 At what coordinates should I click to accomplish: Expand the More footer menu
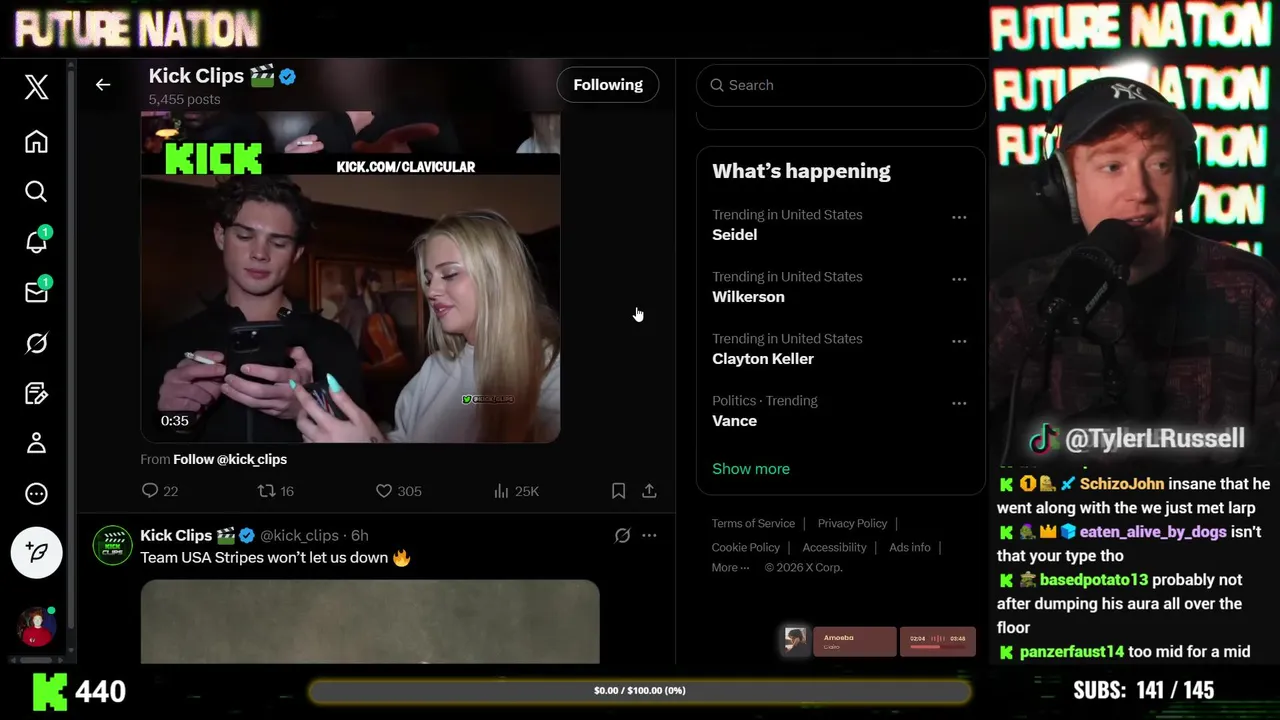tap(731, 567)
